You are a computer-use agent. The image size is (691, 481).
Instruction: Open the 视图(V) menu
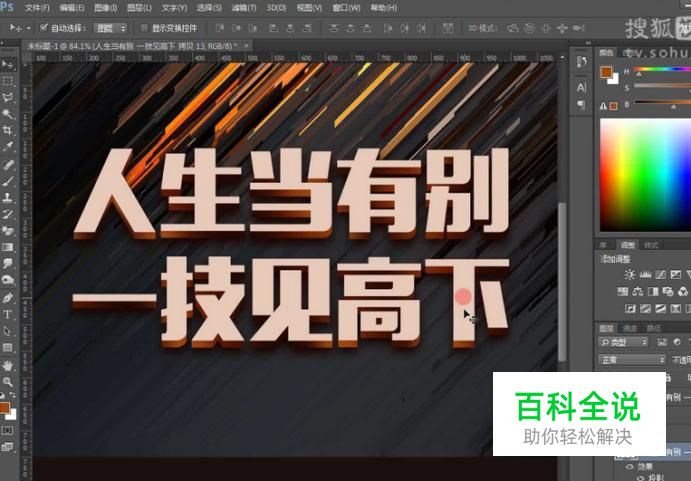tap(309, 8)
